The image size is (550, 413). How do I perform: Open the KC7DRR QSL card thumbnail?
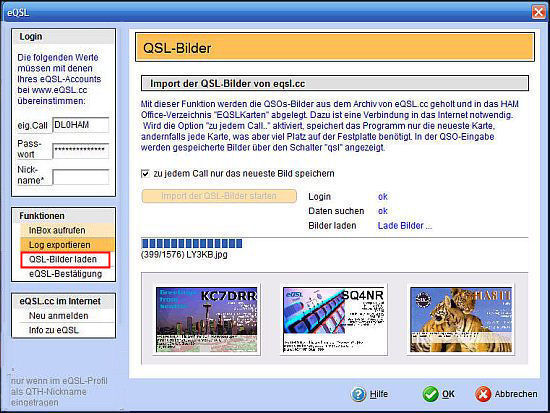tap(207, 319)
